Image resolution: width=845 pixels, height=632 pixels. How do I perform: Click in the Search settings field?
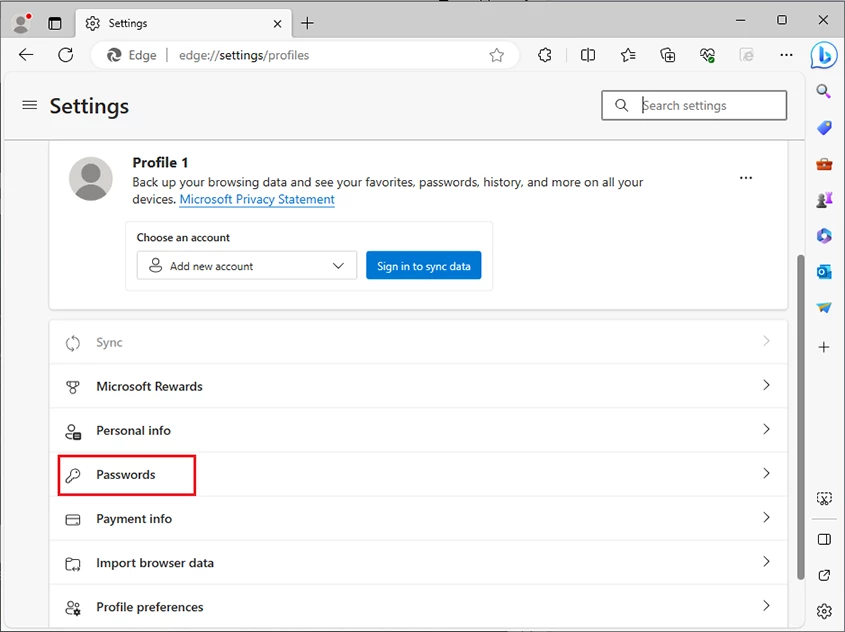tap(694, 105)
